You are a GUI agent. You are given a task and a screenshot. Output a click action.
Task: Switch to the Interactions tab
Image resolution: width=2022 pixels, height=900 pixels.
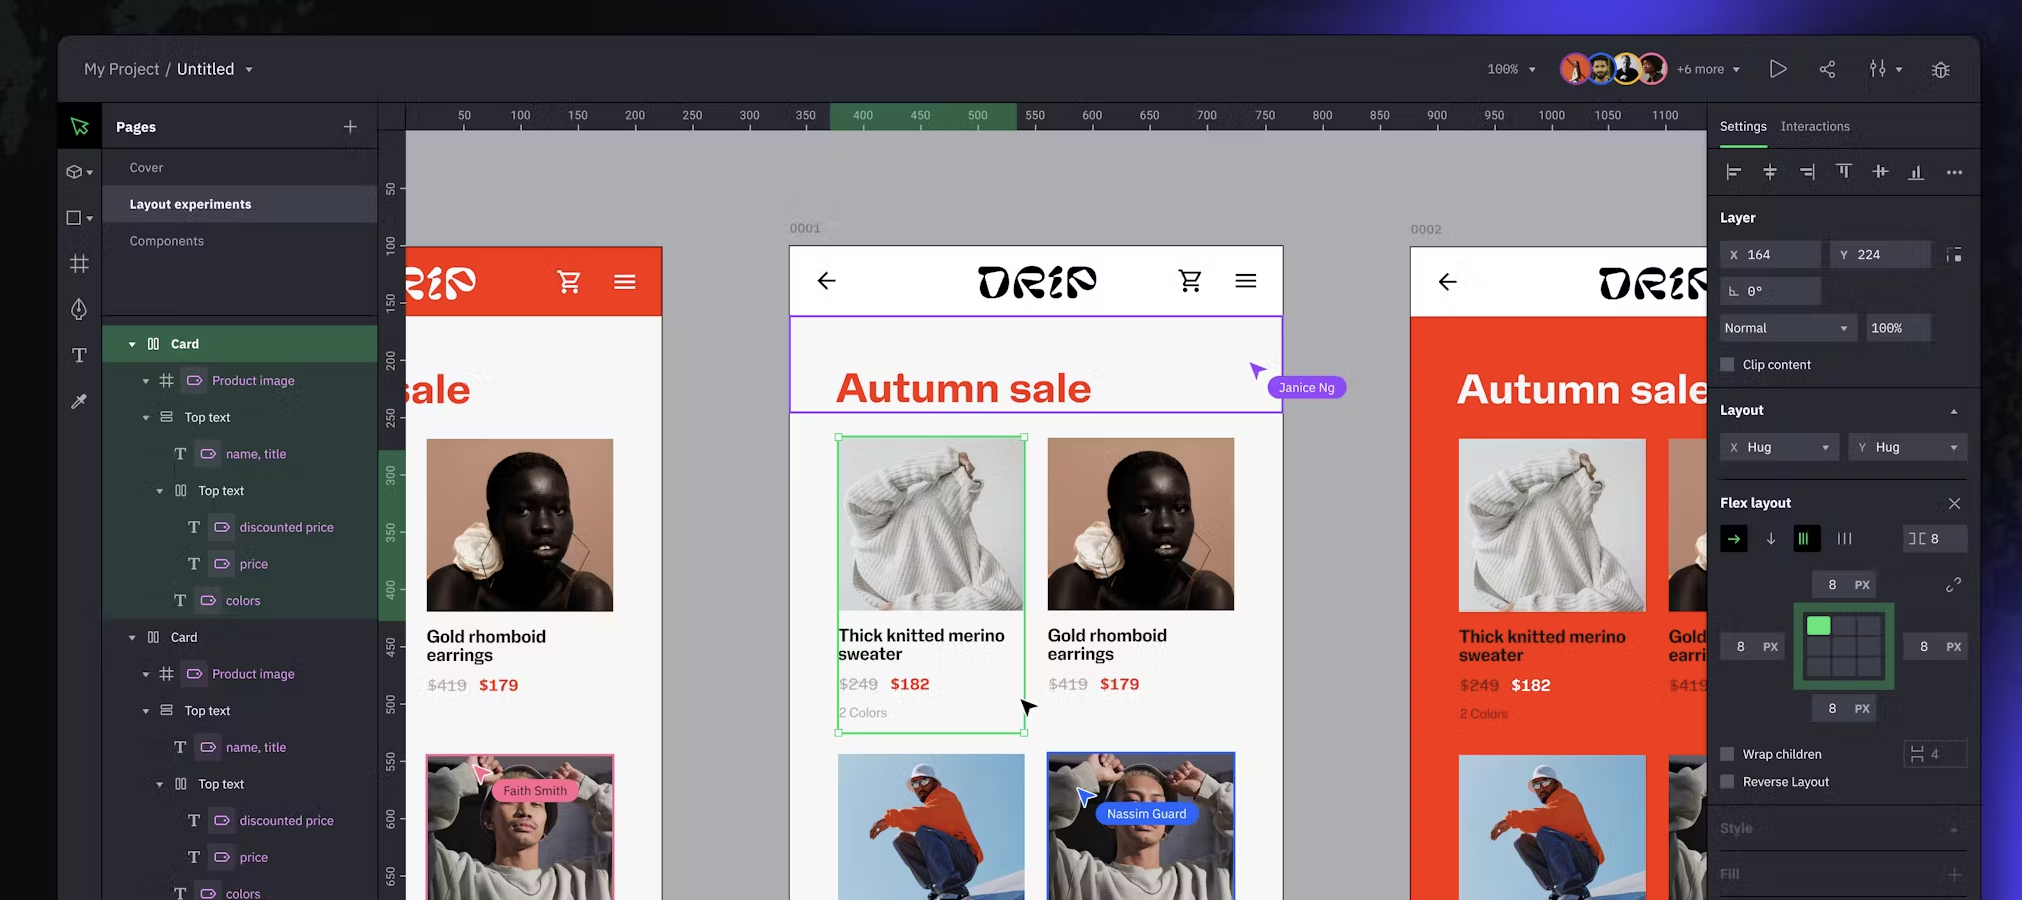click(1815, 126)
